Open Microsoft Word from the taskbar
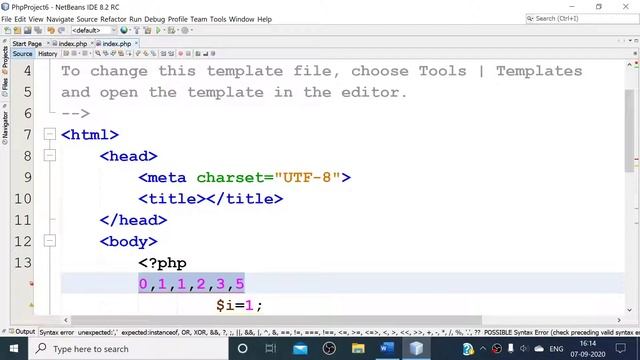This screenshot has width=640, height=360. (x=387, y=349)
